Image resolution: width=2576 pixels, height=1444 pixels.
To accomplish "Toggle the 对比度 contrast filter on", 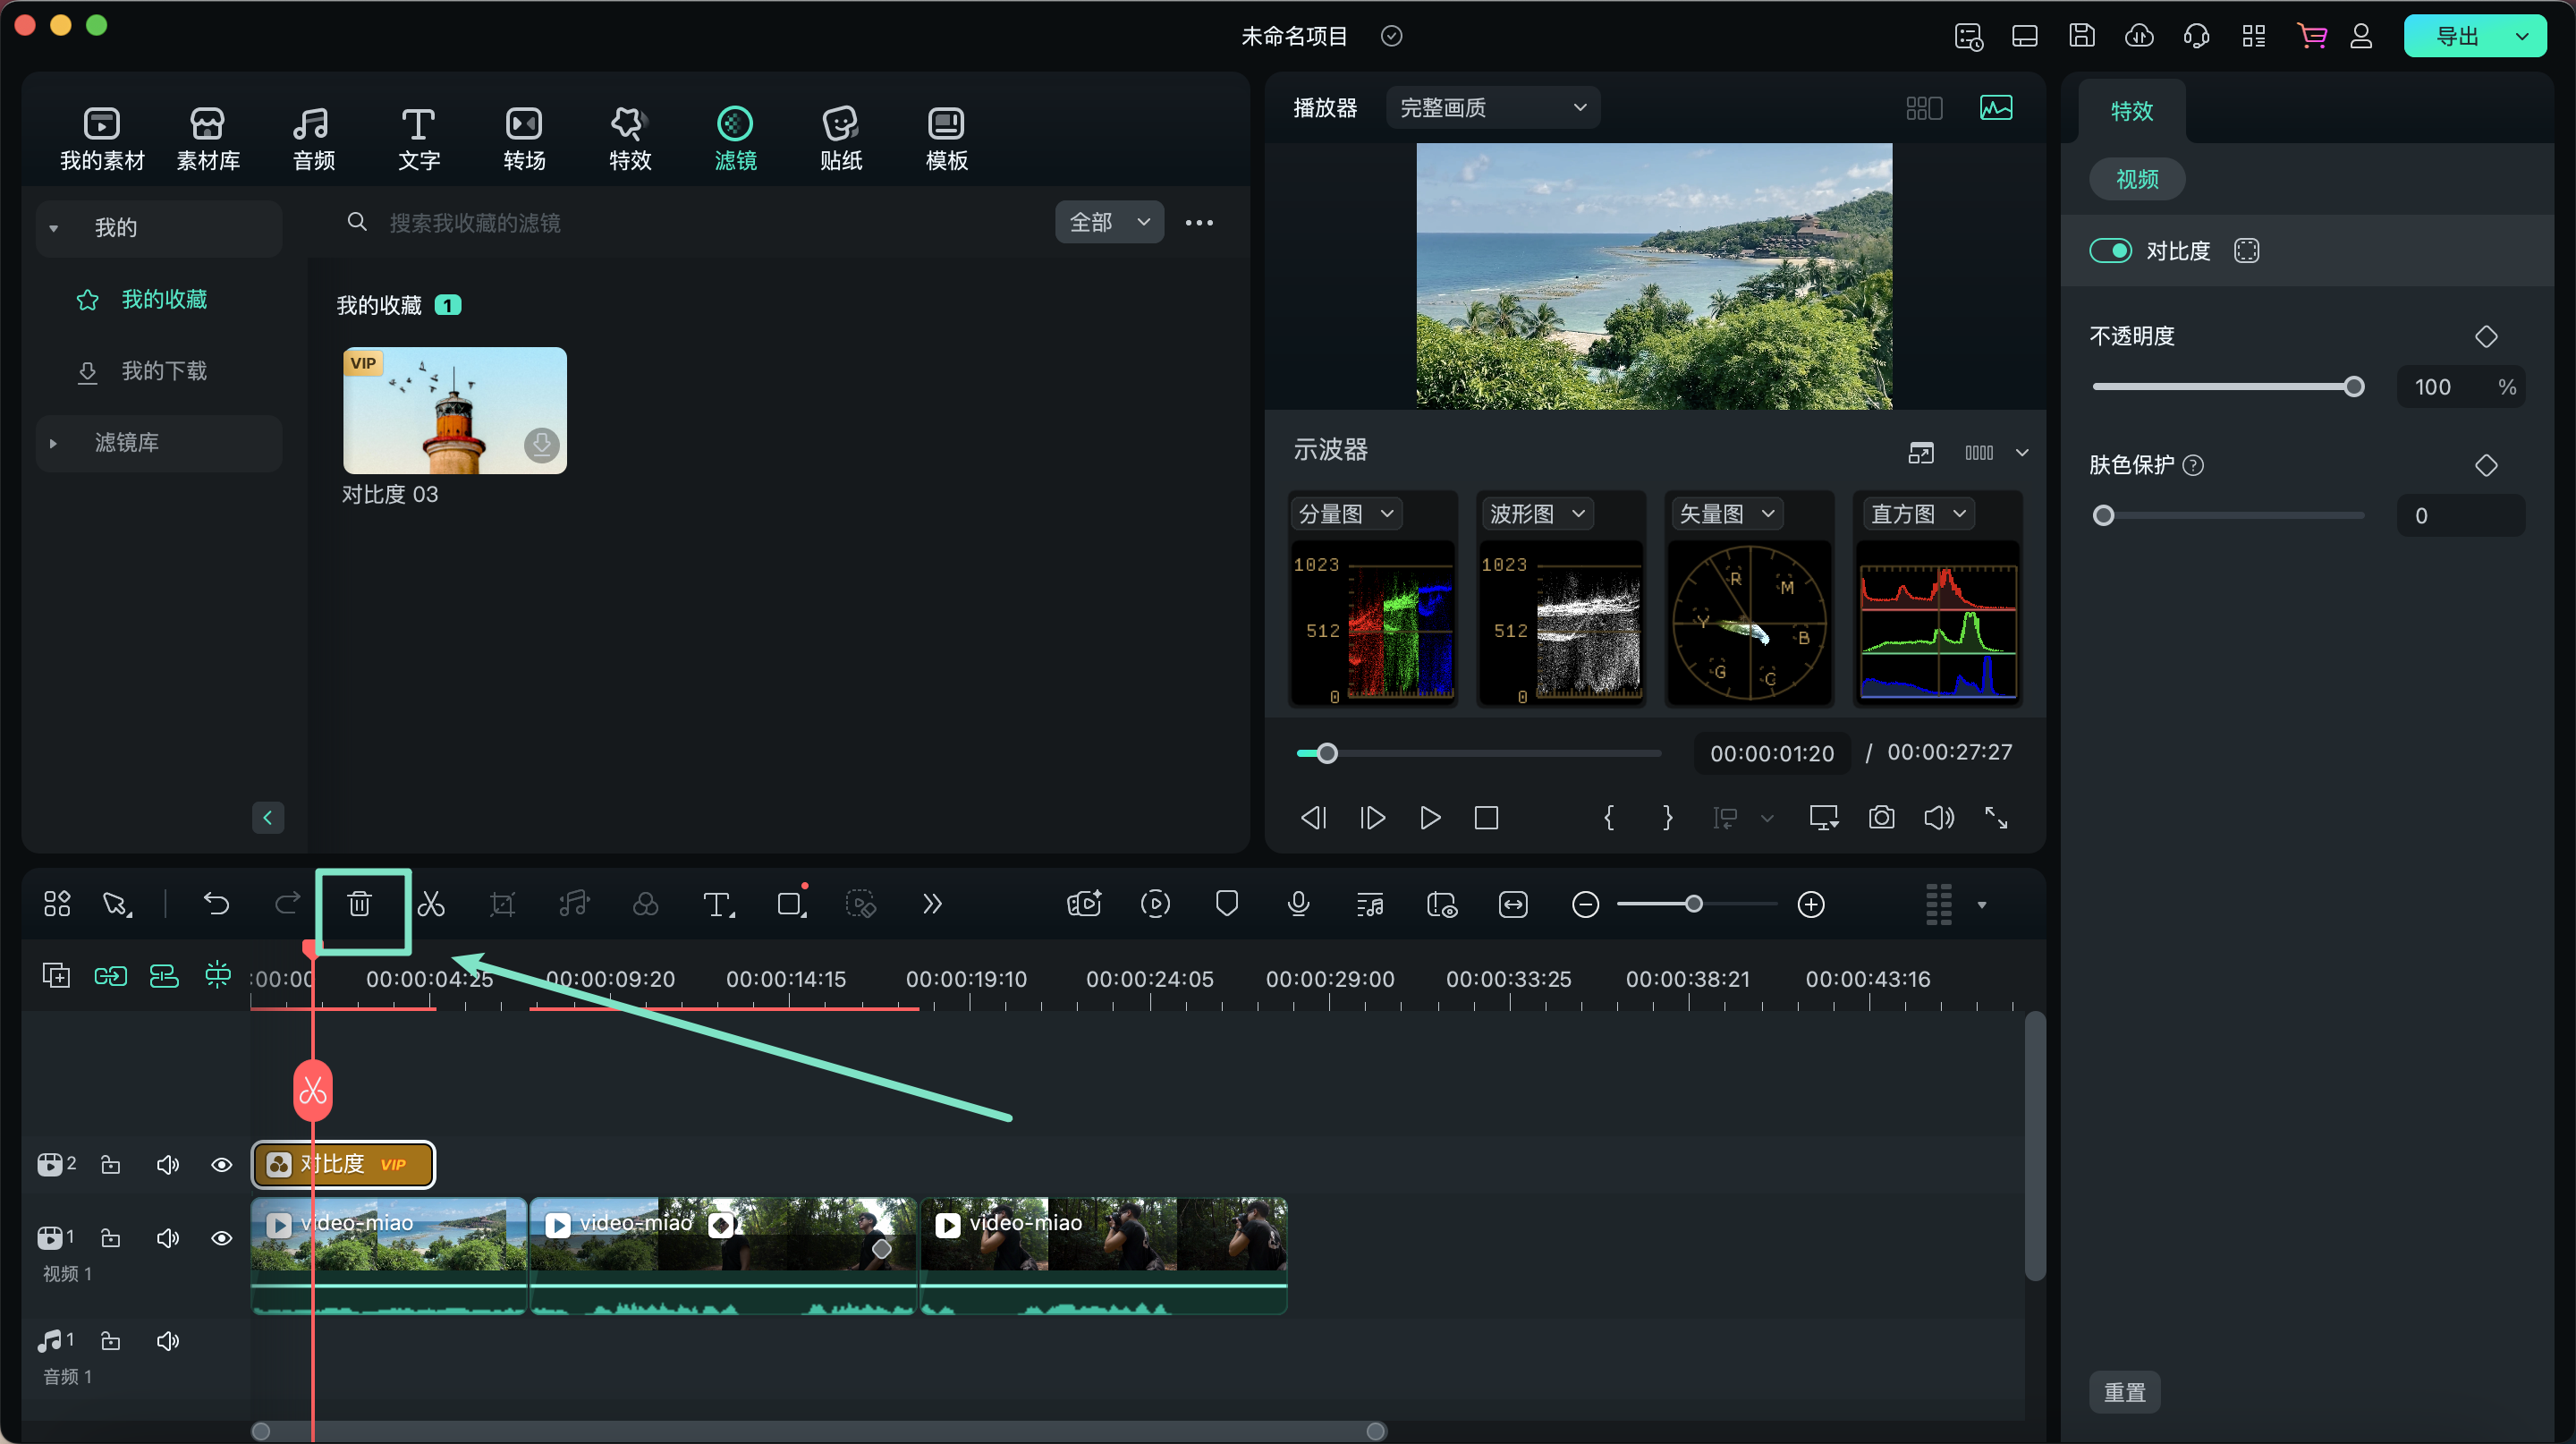I will (x=2111, y=251).
